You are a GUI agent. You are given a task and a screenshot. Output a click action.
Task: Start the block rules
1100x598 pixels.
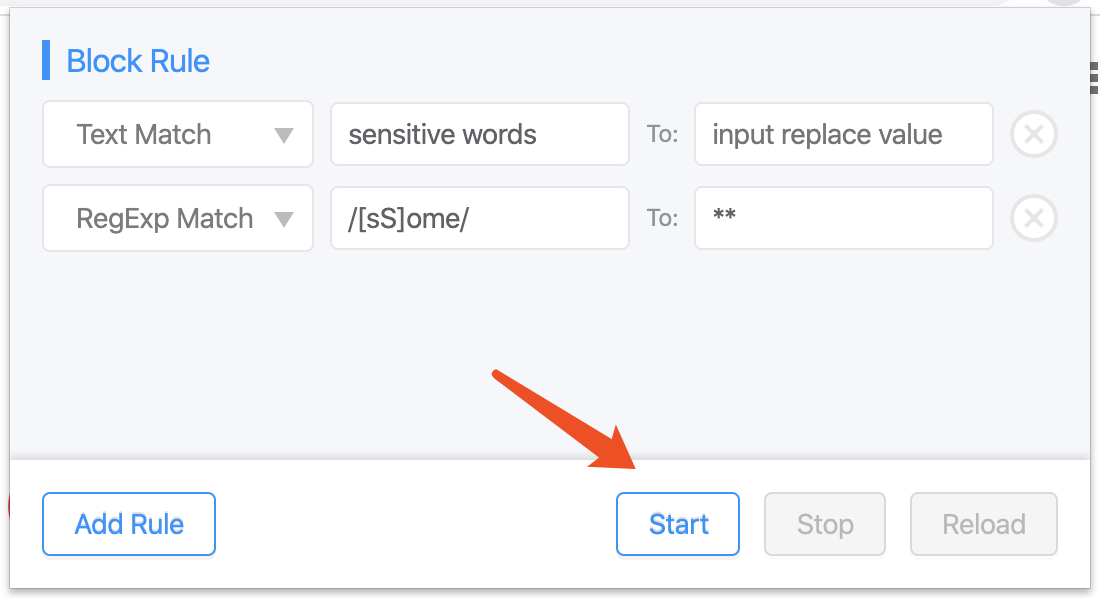[678, 524]
